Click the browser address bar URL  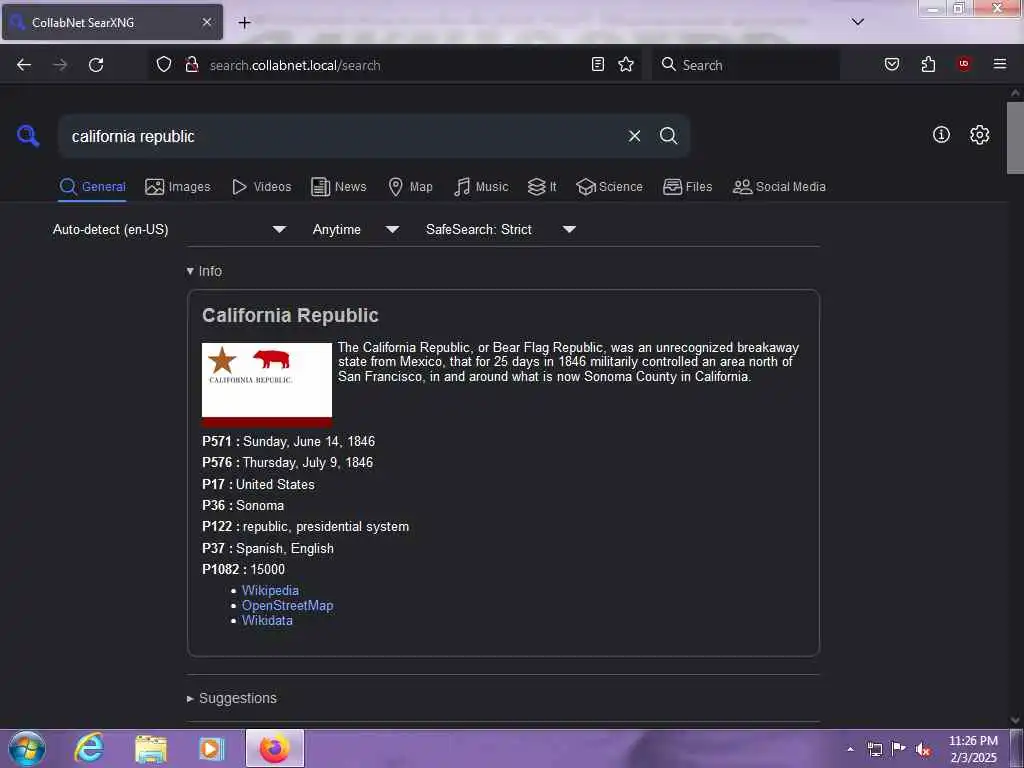click(x=295, y=65)
